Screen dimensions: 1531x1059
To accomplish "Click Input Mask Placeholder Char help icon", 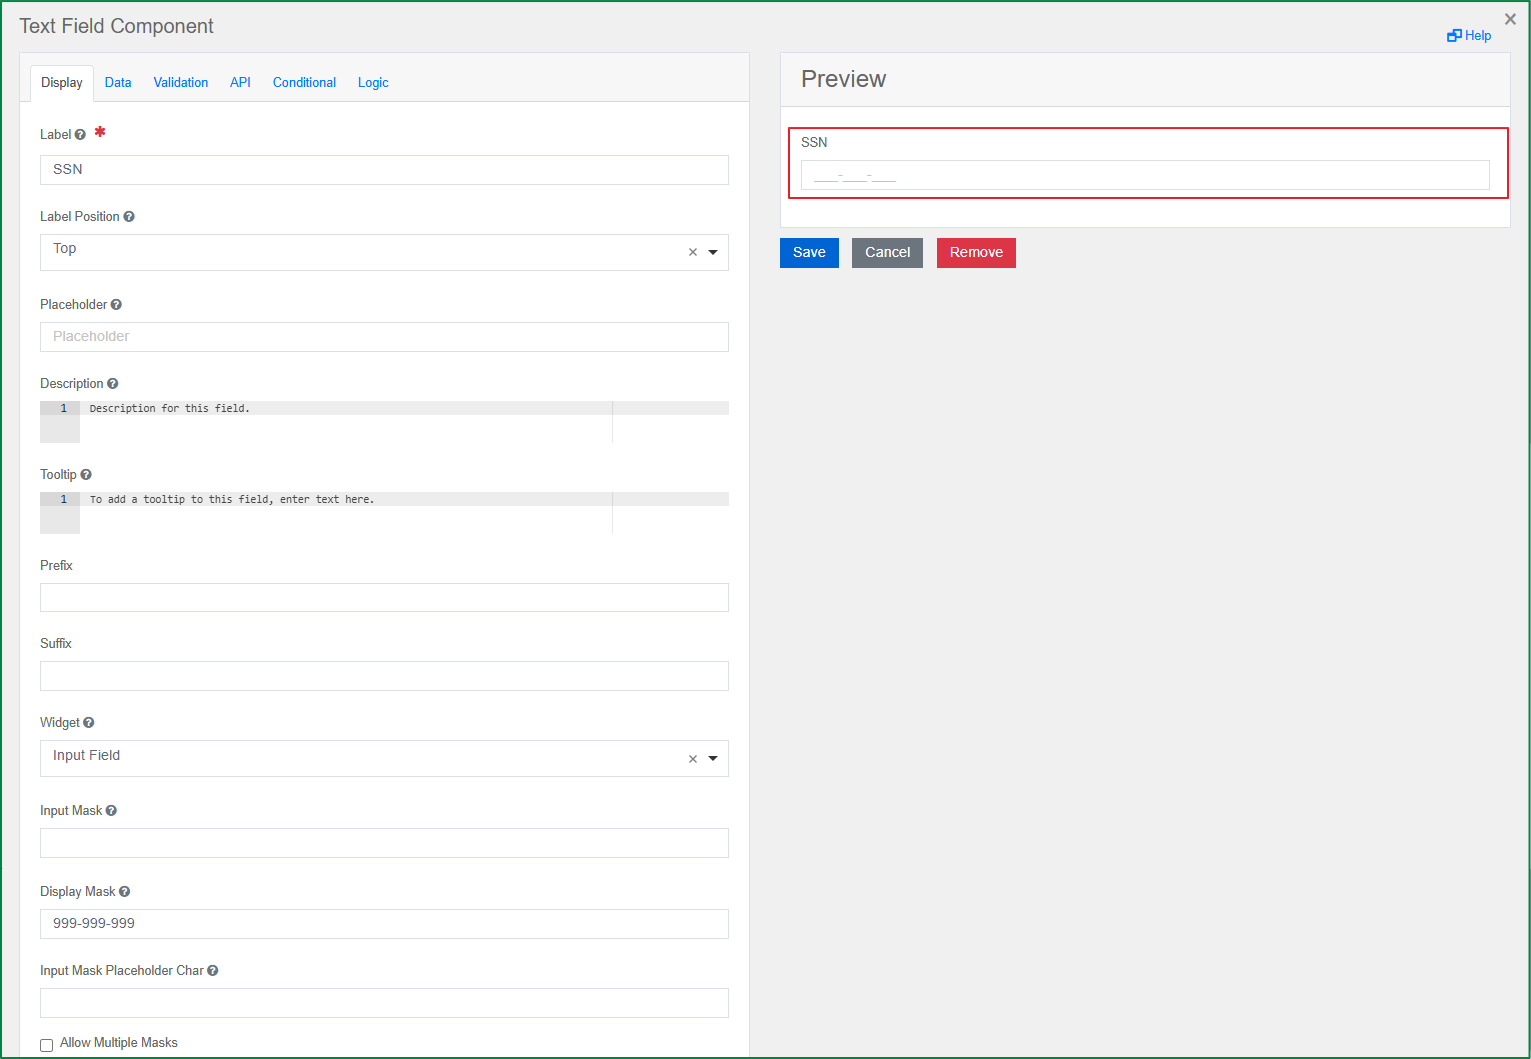I will [x=212, y=971].
